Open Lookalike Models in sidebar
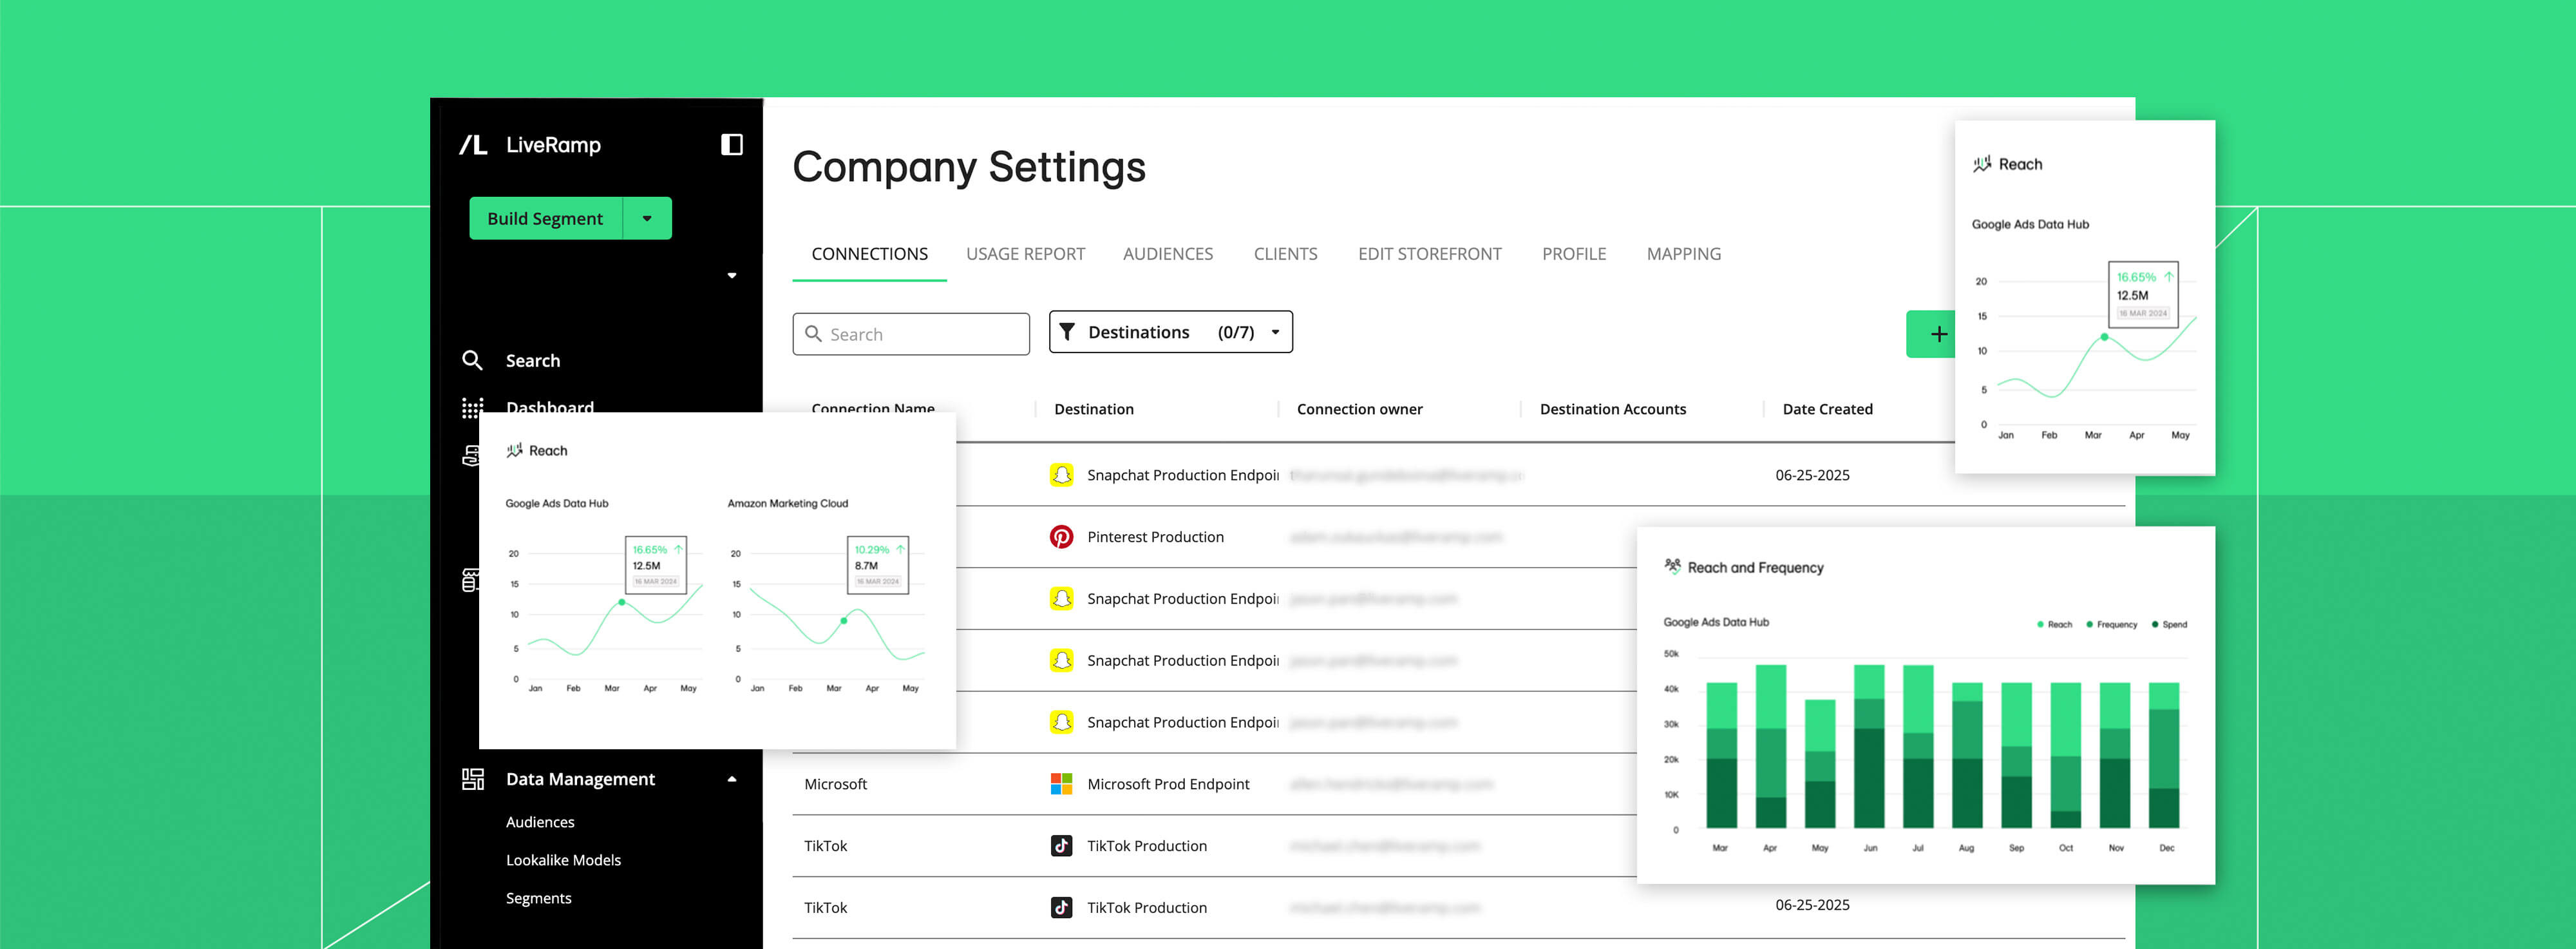 coord(563,860)
